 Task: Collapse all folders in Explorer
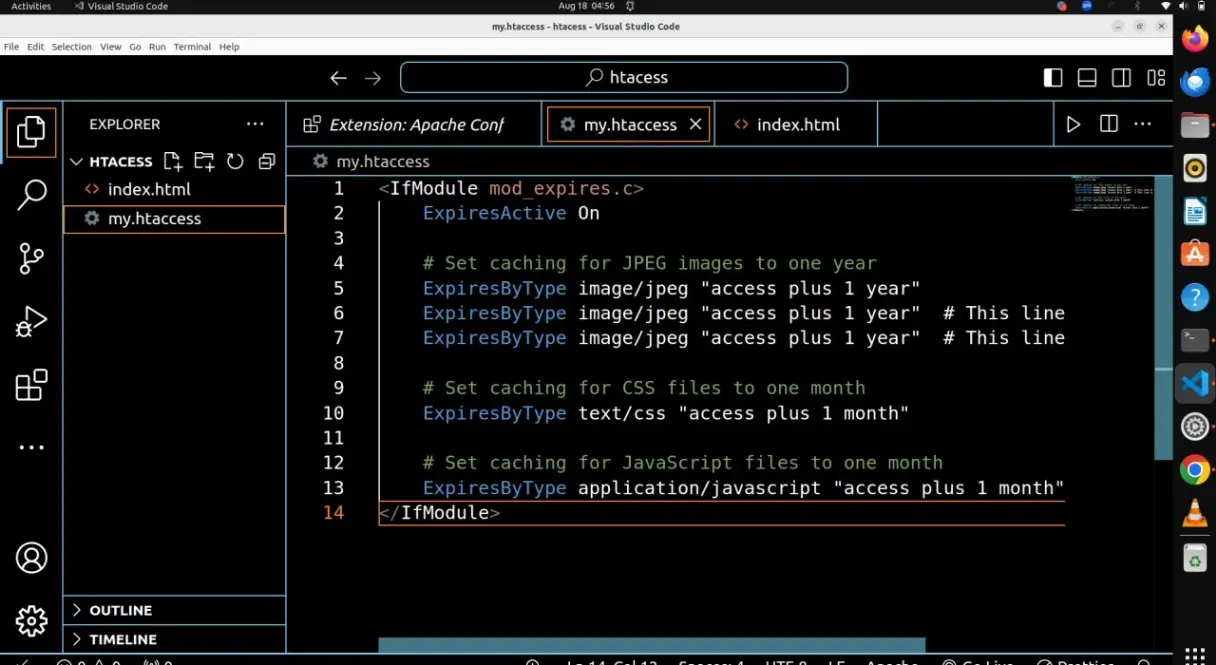click(266, 161)
